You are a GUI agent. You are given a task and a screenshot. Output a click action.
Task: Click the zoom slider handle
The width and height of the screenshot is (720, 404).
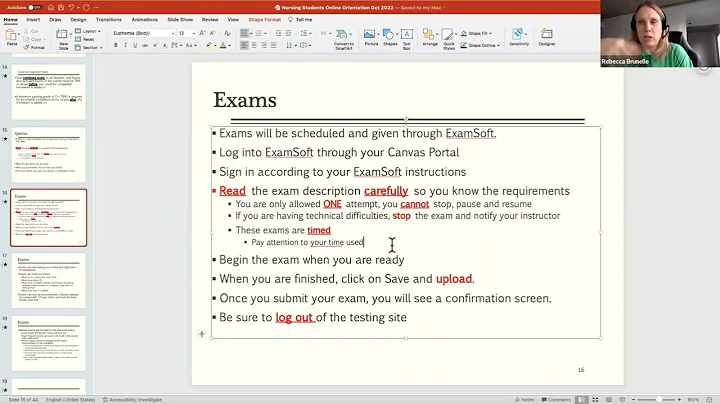pos(659,400)
